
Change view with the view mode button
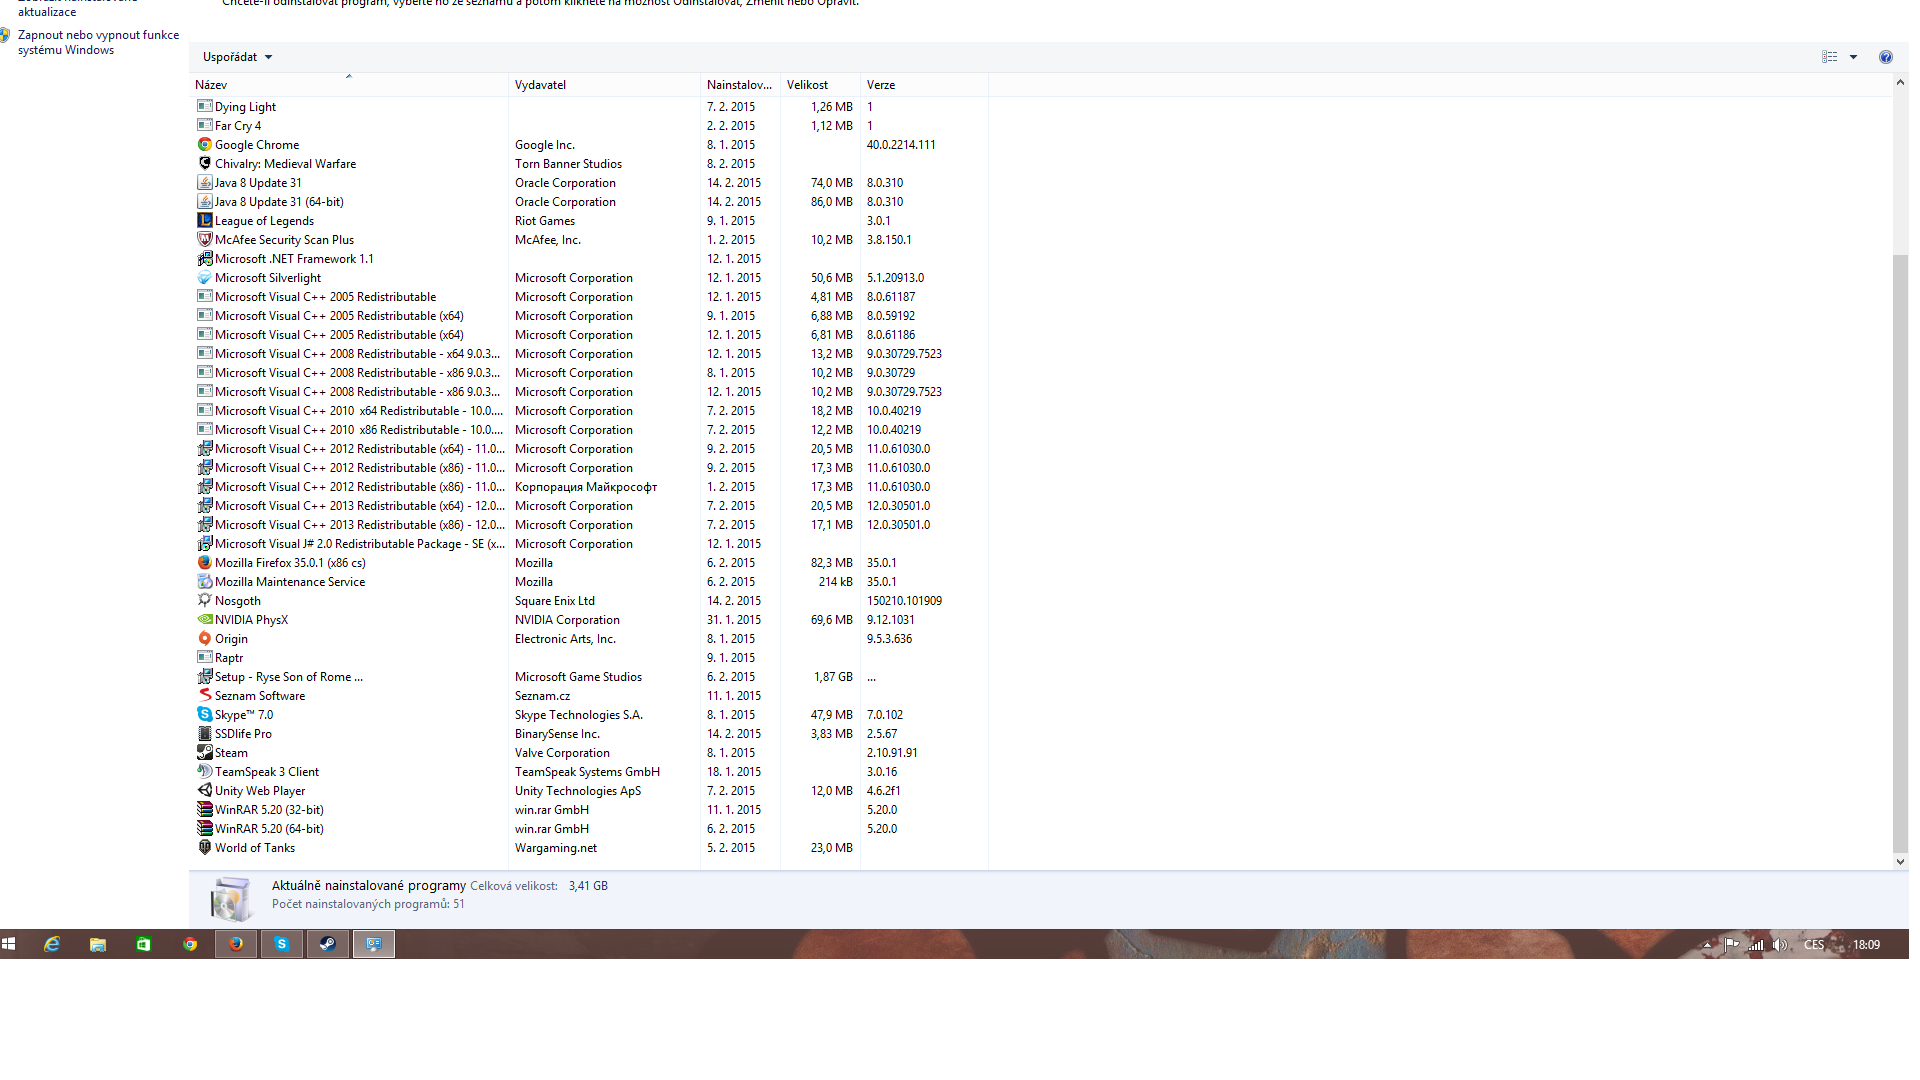pyautogui.click(x=1829, y=57)
